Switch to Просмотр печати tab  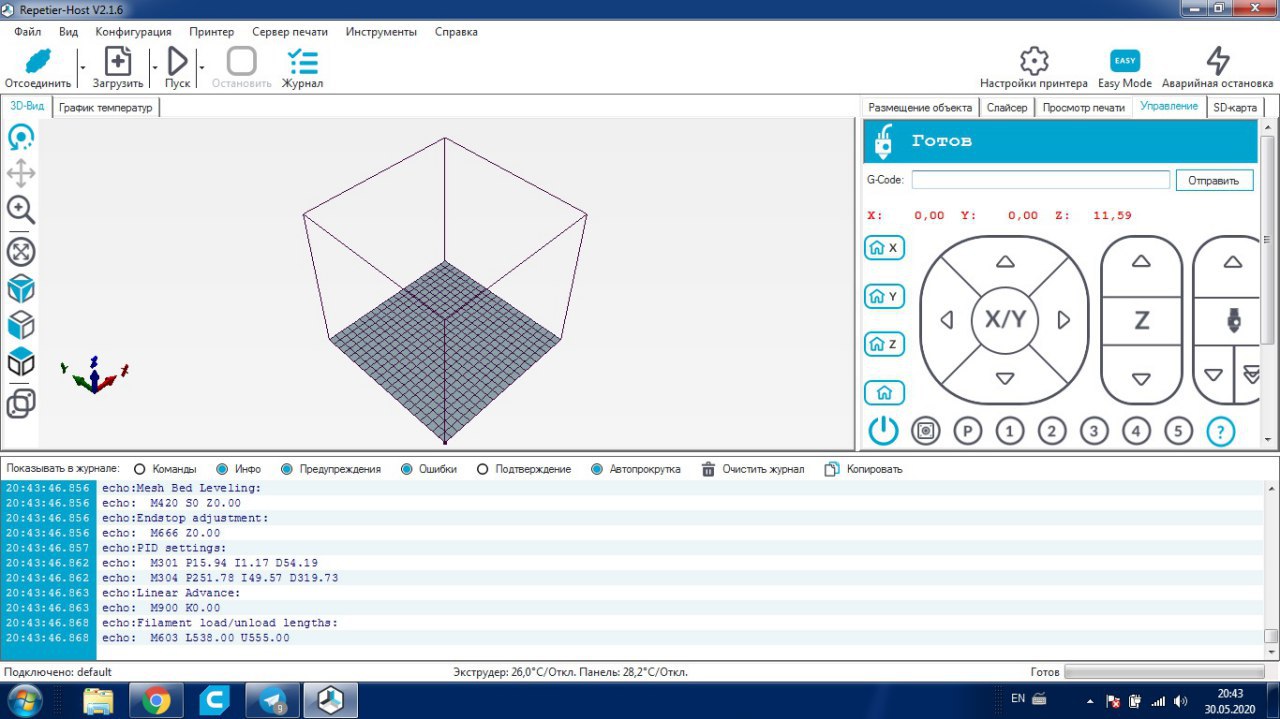1083,107
